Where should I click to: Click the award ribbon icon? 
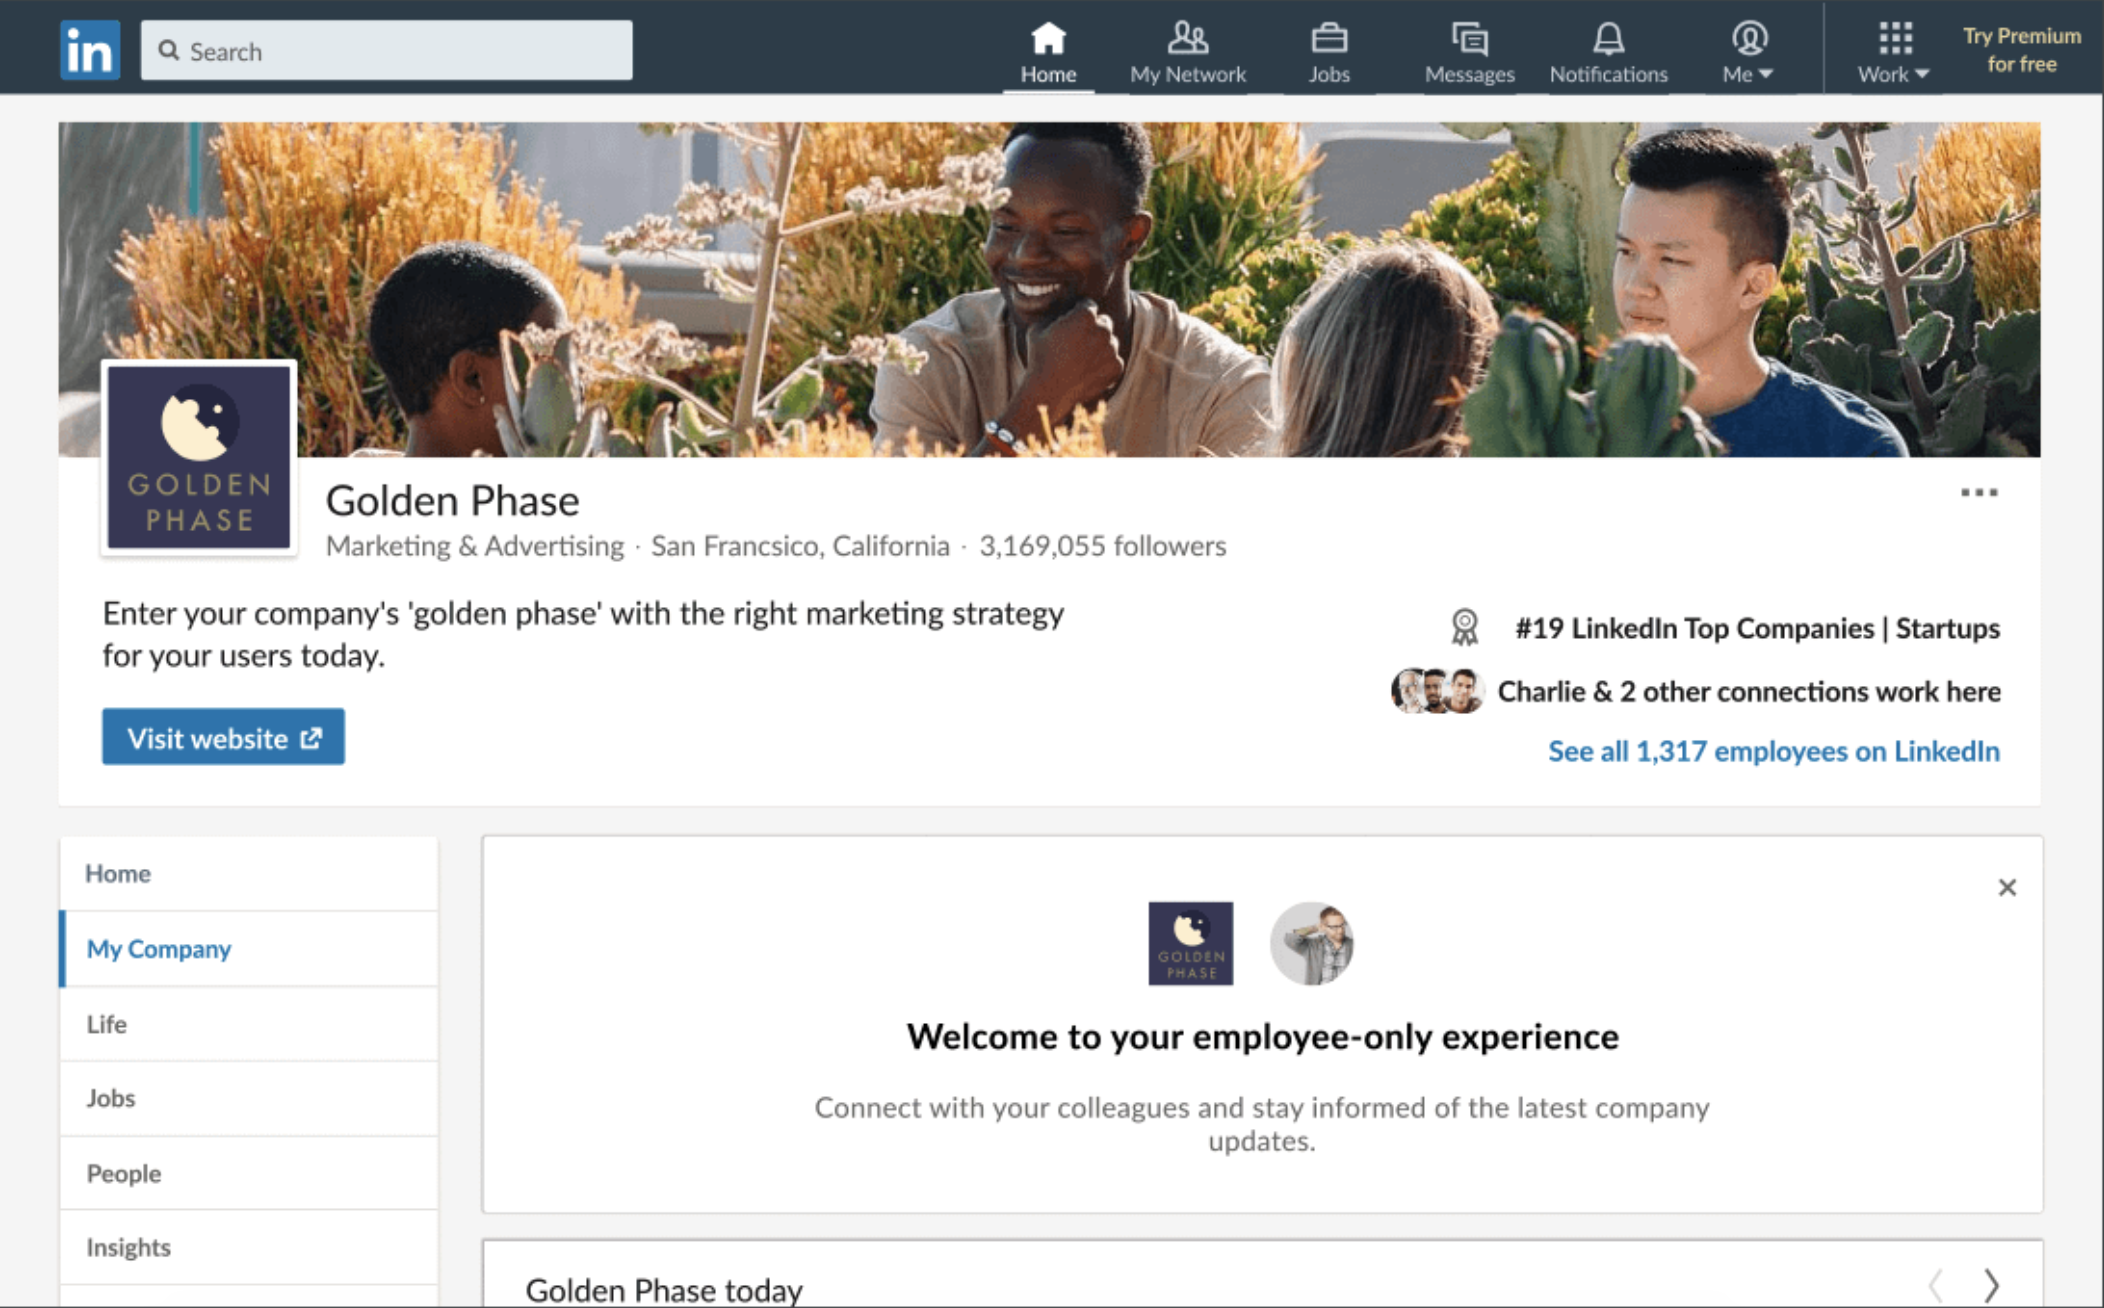click(1464, 628)
